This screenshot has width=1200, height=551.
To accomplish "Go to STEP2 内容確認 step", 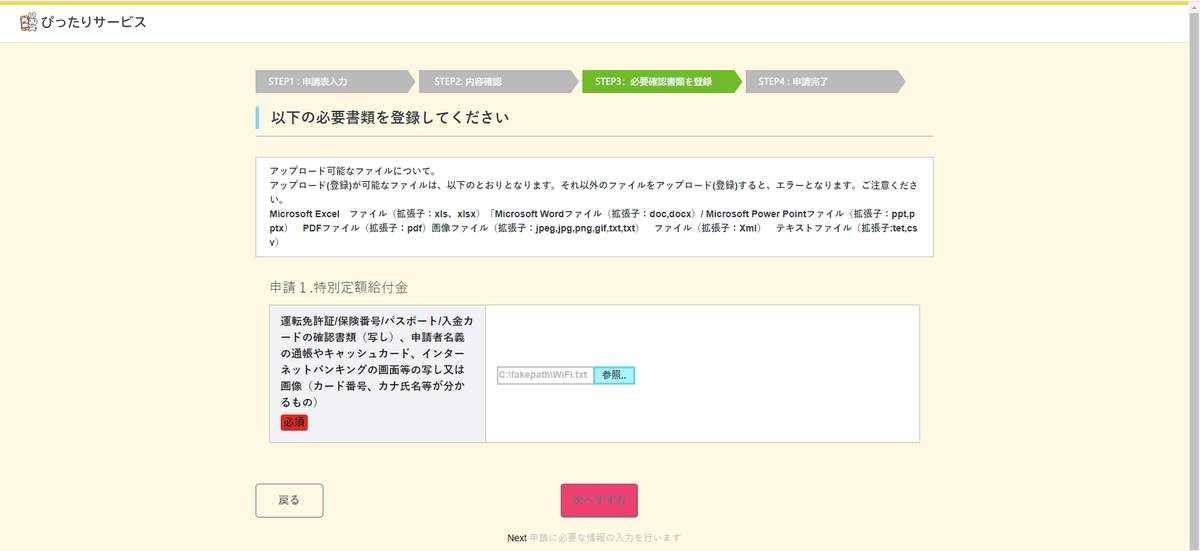I will pos(497,81).
